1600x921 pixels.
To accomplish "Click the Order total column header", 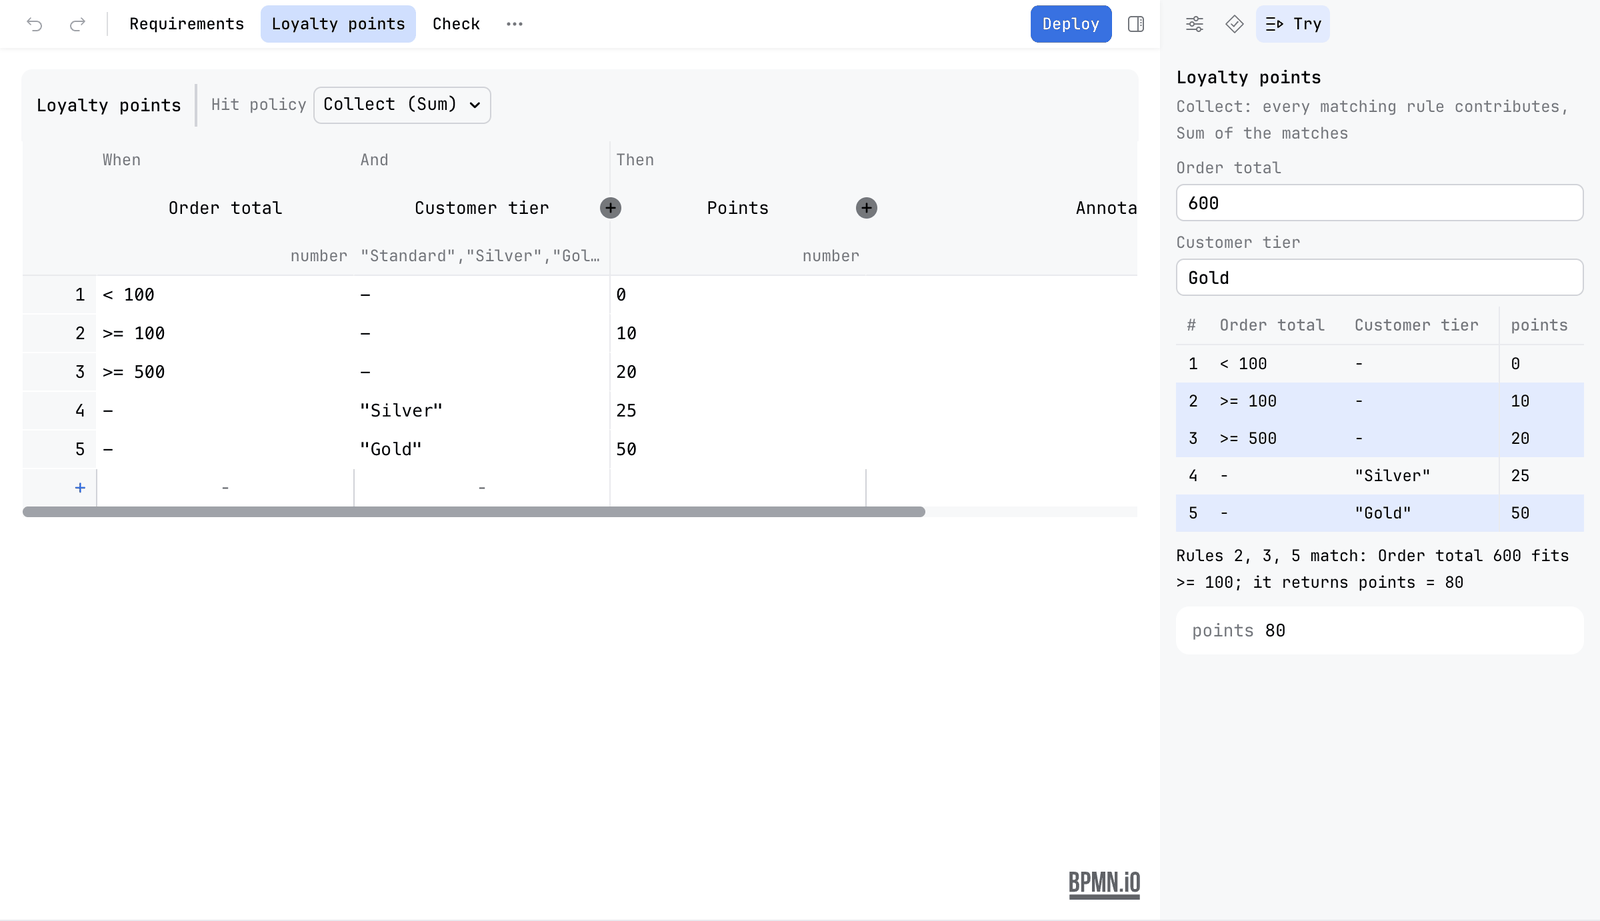I will [225, 208].
